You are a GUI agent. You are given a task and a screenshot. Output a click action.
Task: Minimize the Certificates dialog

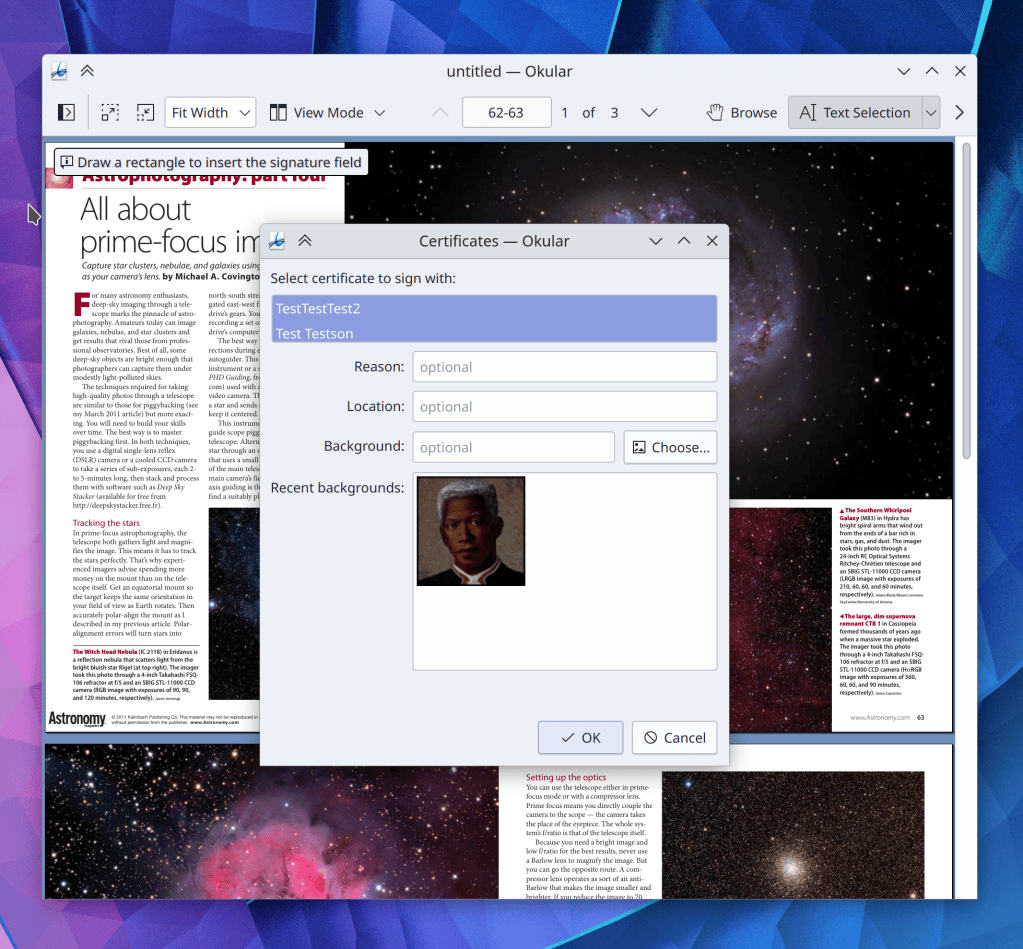[x=656, y=241]
